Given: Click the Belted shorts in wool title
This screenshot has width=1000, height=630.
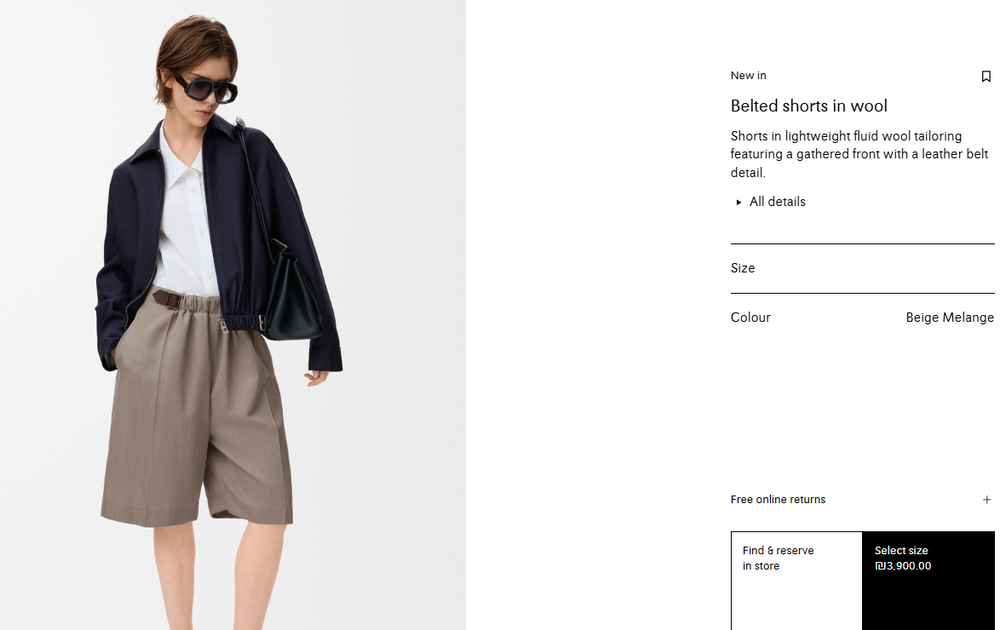Looking at the screenshot, I should [x=809, y=106].
